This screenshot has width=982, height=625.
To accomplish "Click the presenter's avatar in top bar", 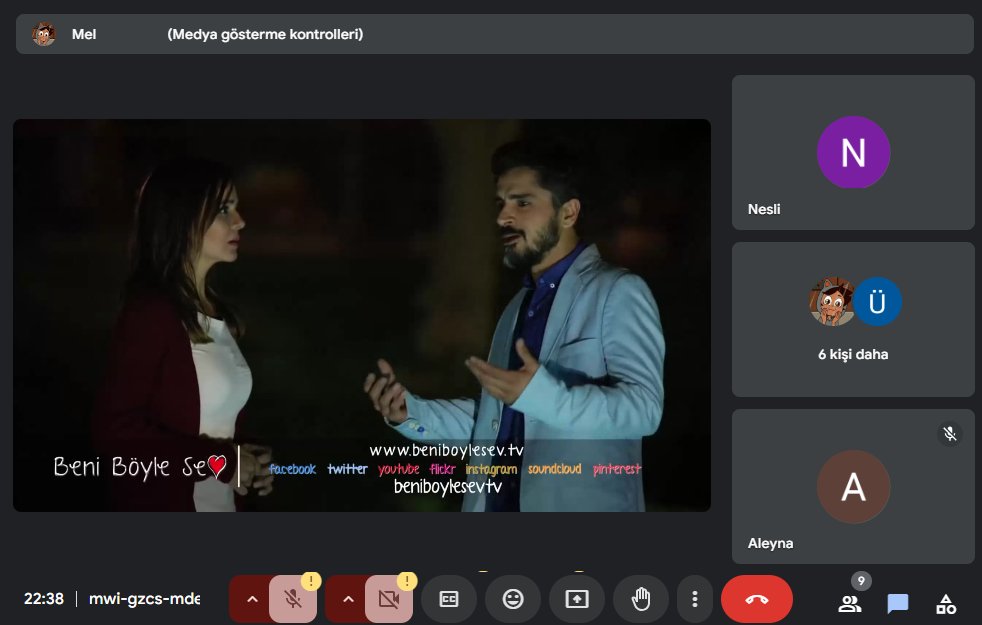I will pyautogui.click(x=44, y=34).
